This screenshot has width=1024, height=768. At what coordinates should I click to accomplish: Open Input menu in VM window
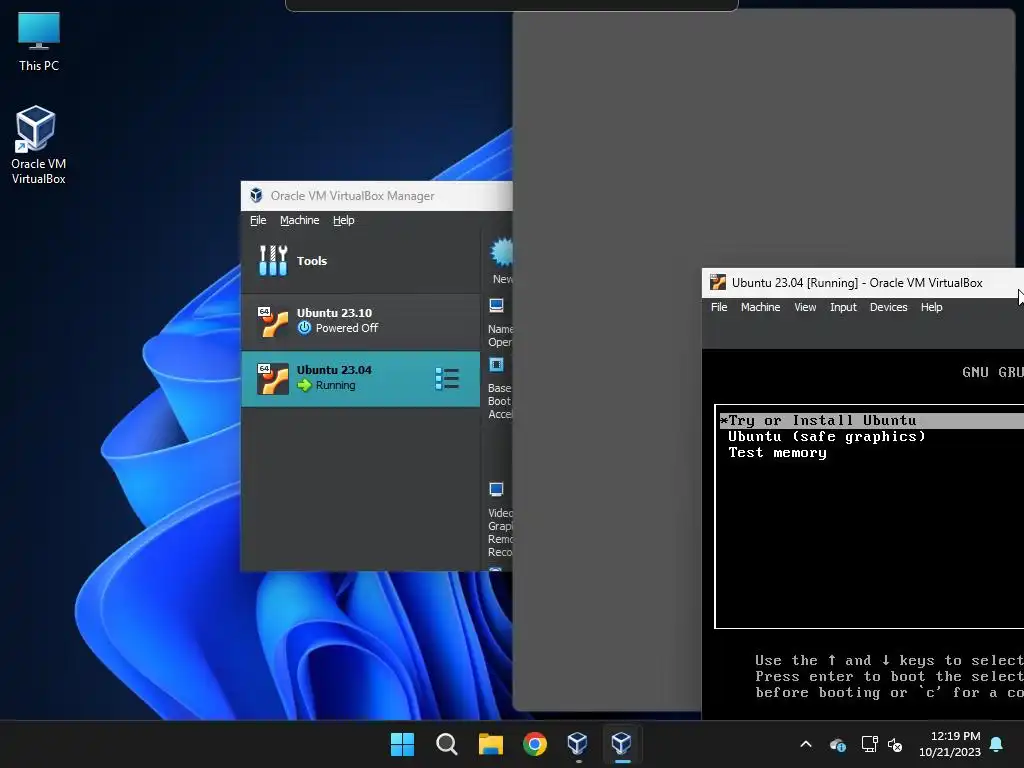click(843, 307)
